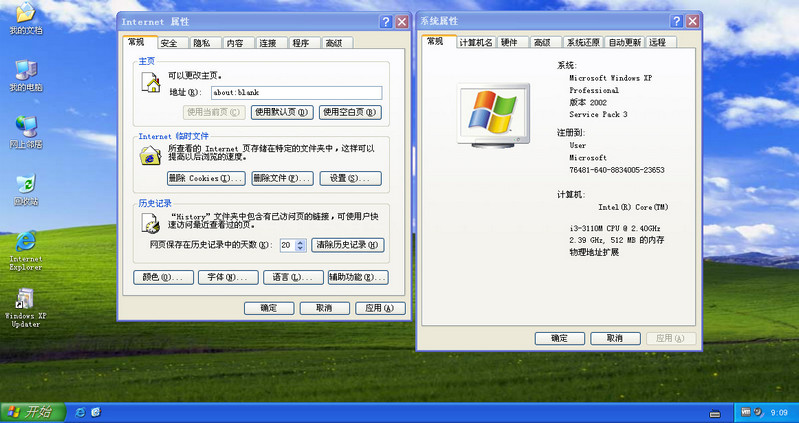
Task: Click 使用空白页 button
Action: [x=350, y=112]
